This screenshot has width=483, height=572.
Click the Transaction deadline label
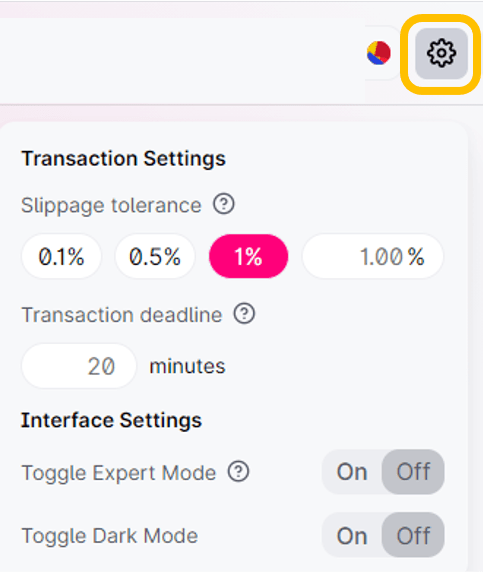click(x=121, y=314)
